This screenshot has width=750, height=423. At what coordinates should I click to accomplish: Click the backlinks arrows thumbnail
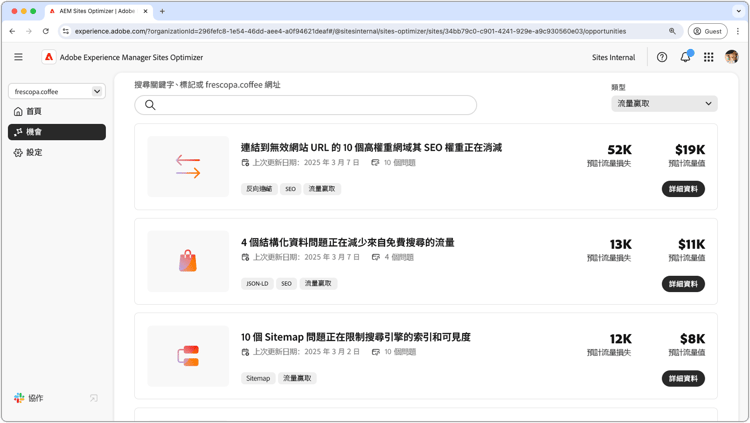coord(188,167)
